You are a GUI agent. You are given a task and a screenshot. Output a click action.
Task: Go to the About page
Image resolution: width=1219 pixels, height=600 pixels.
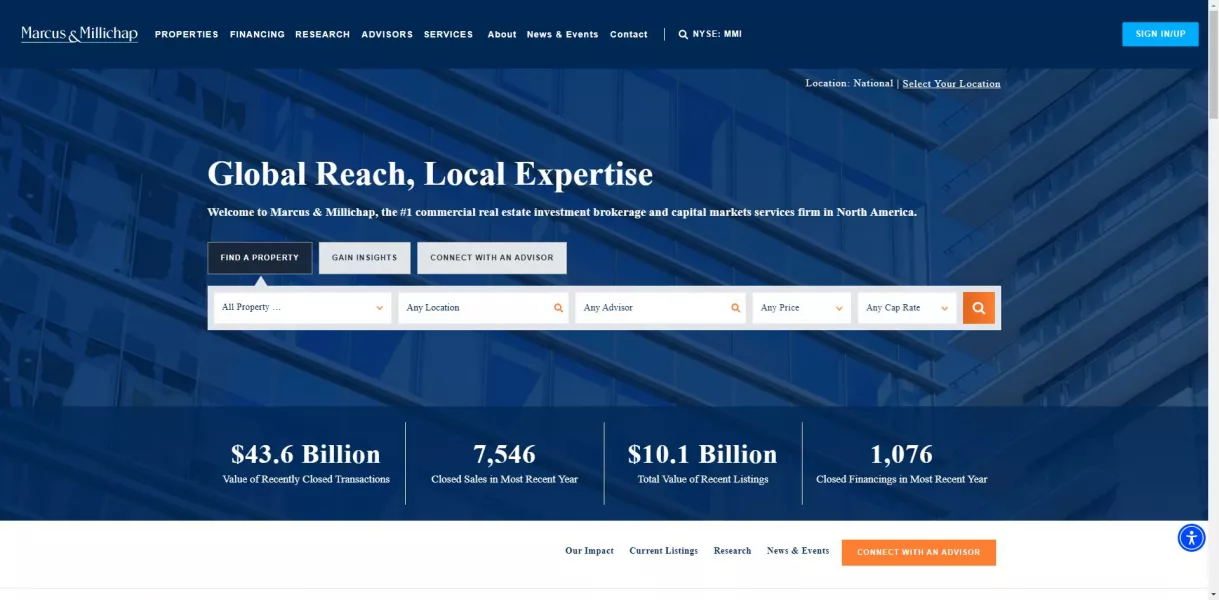(x=502, y=34)
